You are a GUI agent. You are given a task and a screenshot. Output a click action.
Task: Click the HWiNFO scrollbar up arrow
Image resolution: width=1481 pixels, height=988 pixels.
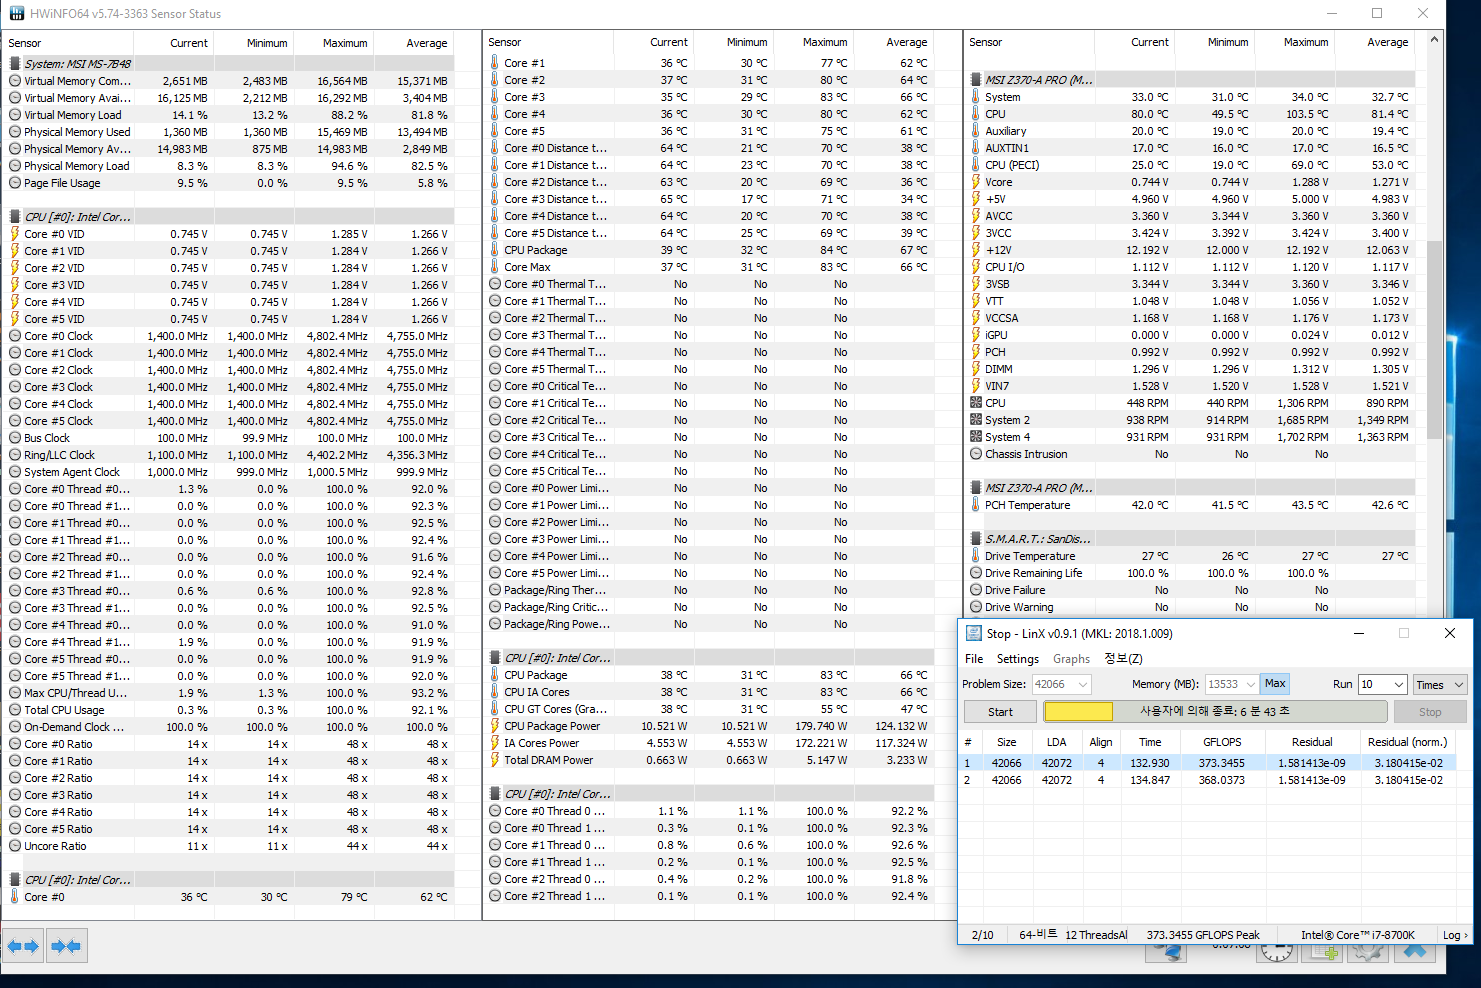click(x=1434, y=40)
